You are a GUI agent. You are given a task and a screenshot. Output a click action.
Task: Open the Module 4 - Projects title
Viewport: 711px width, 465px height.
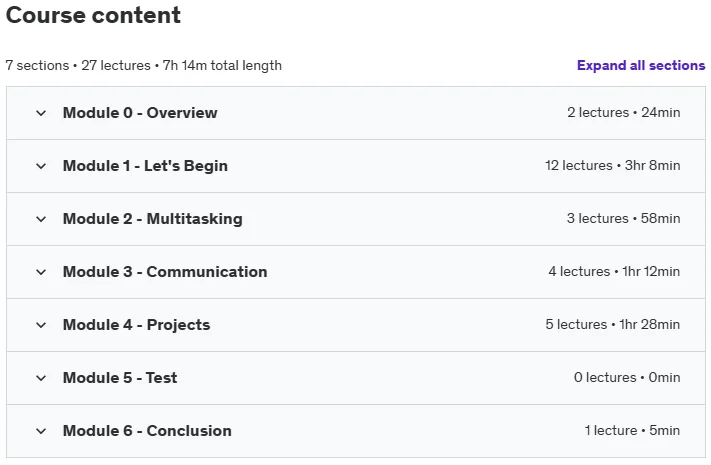click(x=136, y=325)
